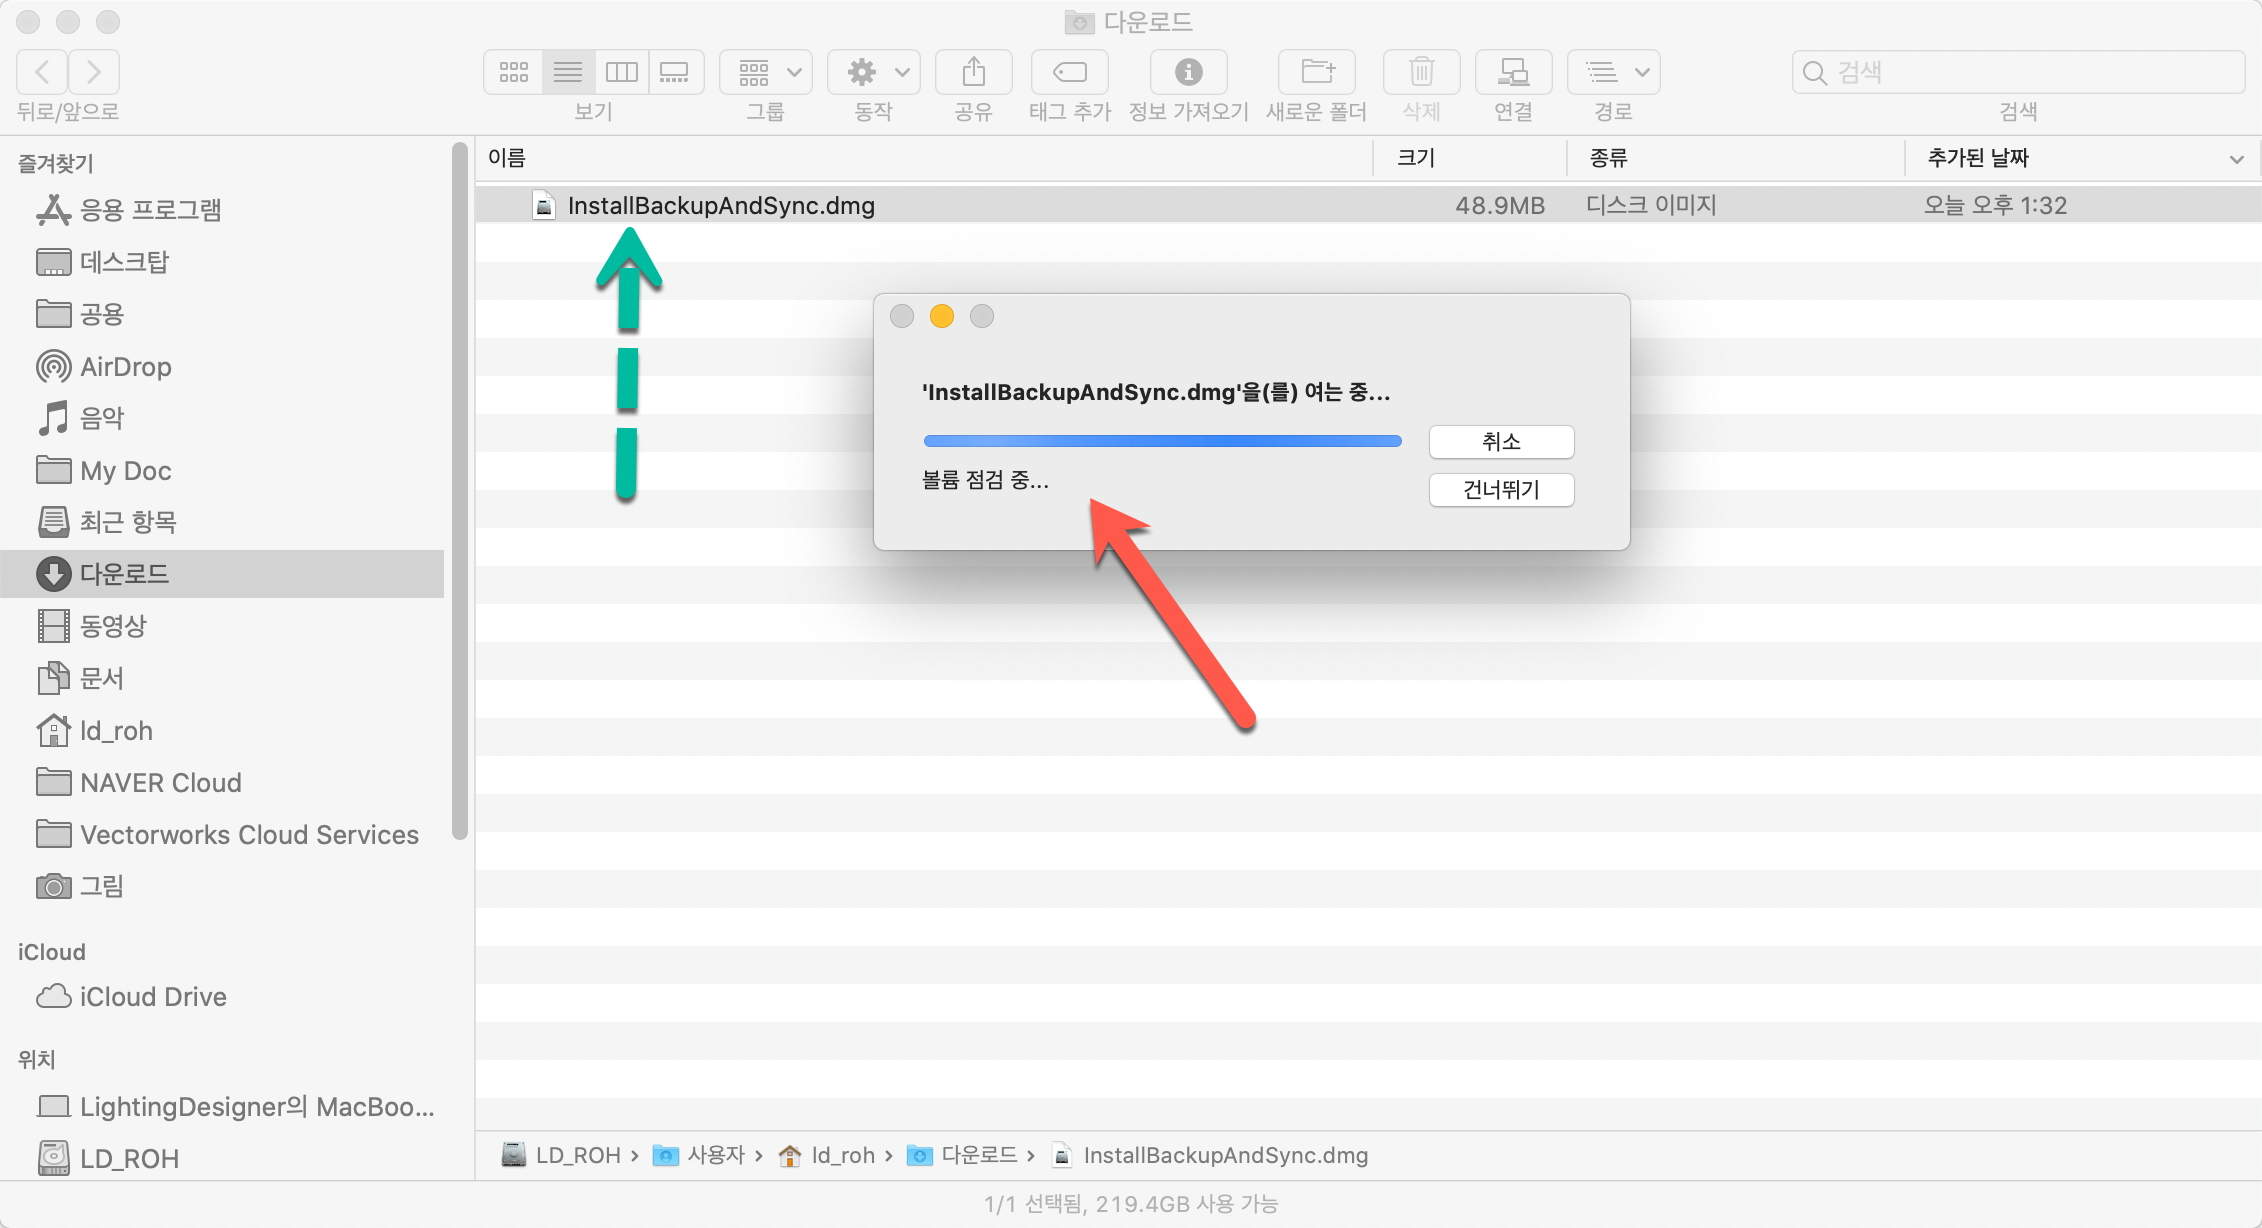Click the Get Info (정보 가져오기) icon
This screenshot has width=2262, height=1228.
coord(1188,72)
